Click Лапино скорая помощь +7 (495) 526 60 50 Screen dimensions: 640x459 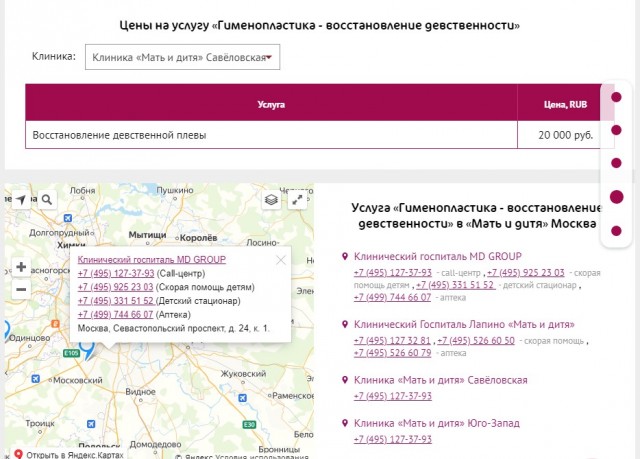pyautogui.click(x=476, y=341)
